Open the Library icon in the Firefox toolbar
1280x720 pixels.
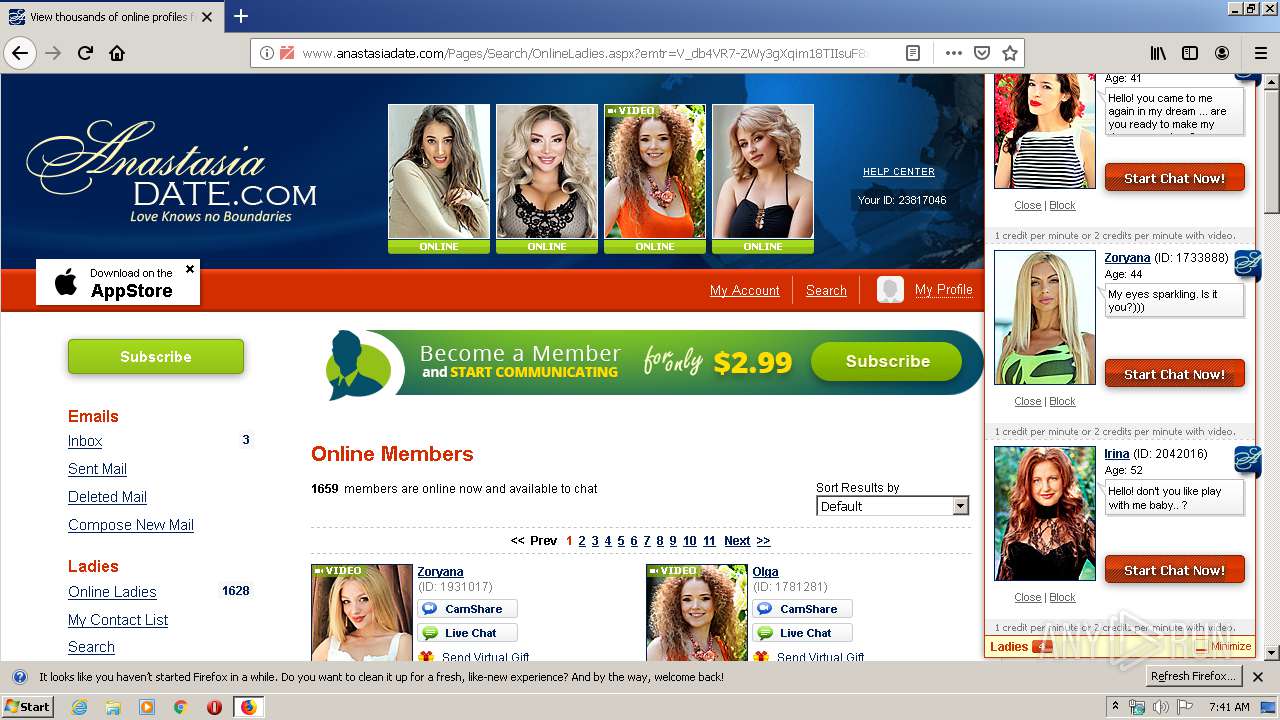point(1158,53)
